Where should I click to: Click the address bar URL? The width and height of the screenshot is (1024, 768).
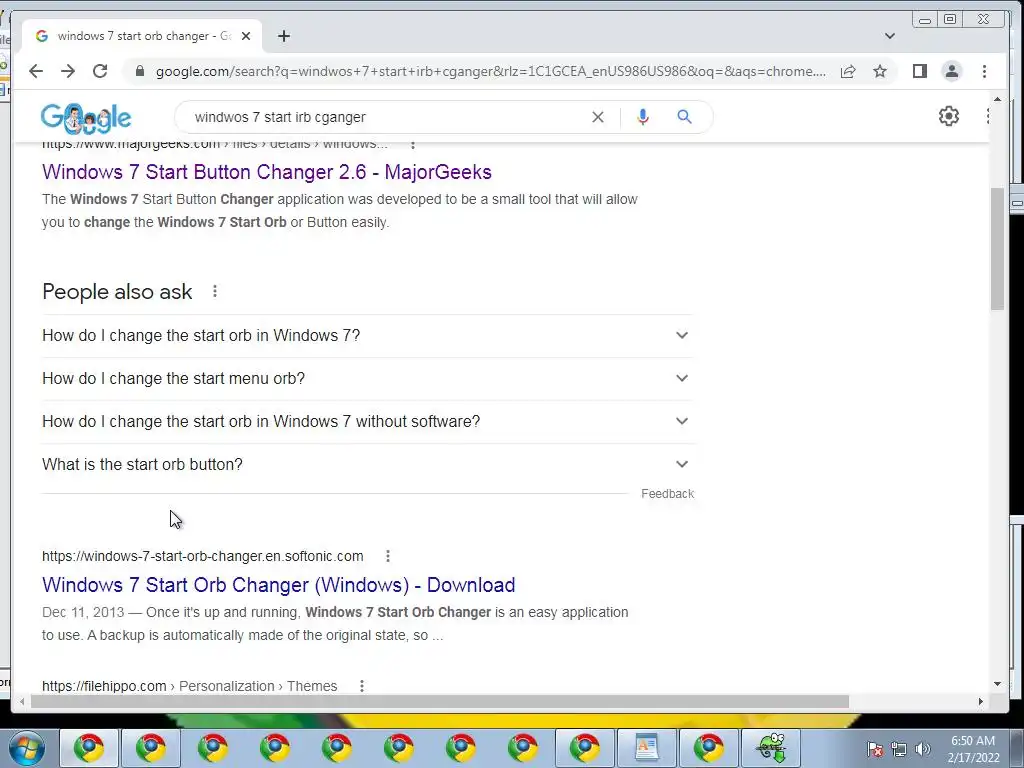[x=490, y=71]
